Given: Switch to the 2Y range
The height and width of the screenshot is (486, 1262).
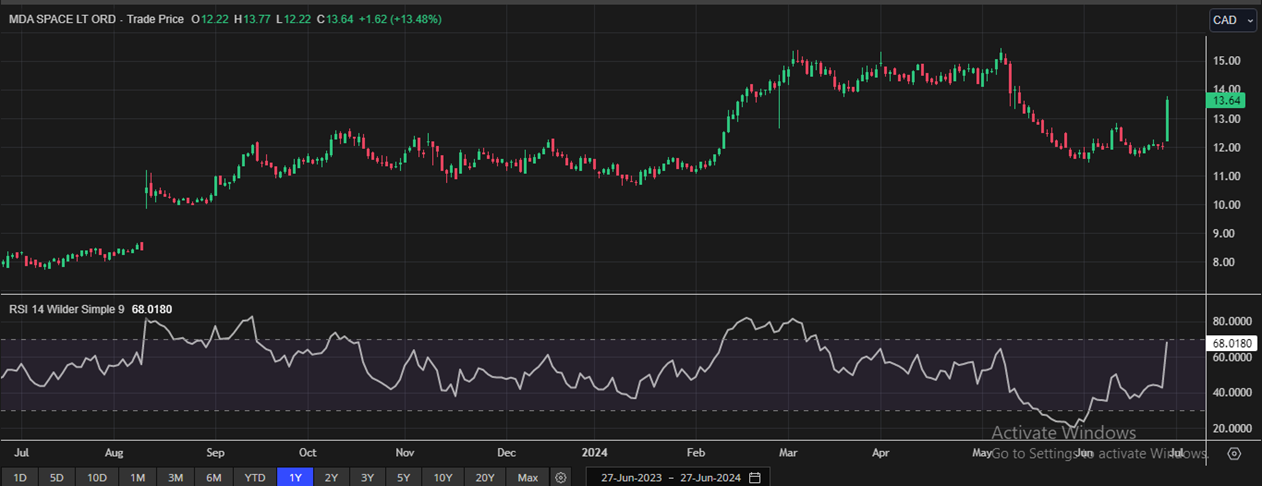Looking at the screenshot, I should coord(331,477).
